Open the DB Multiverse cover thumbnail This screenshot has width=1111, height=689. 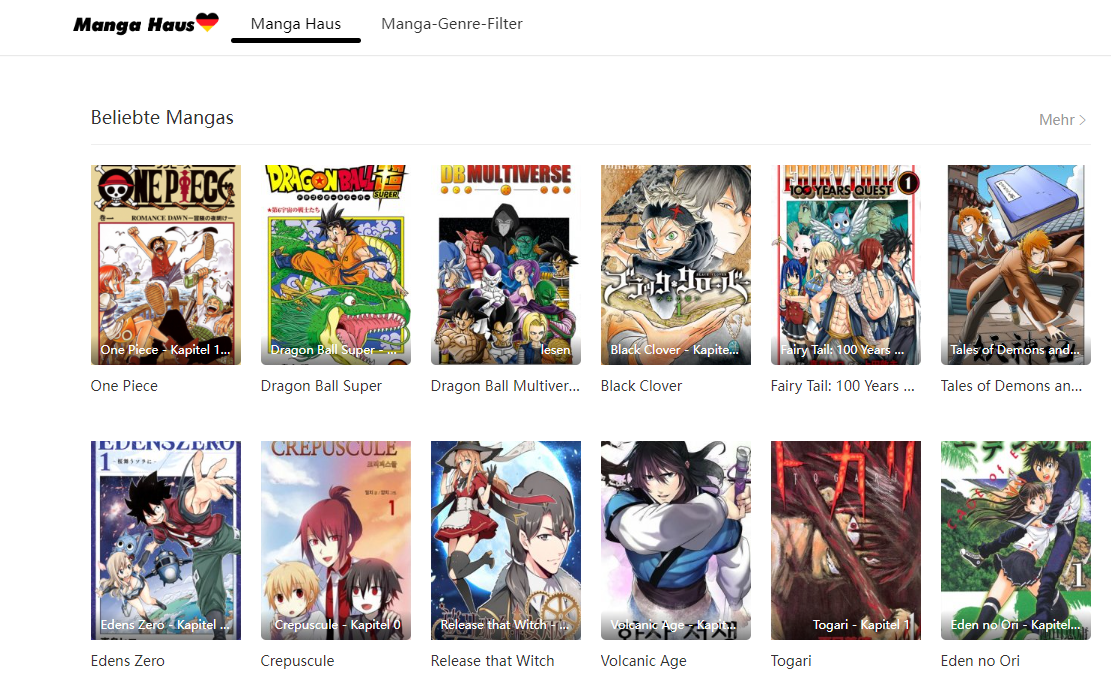(506, 265)
